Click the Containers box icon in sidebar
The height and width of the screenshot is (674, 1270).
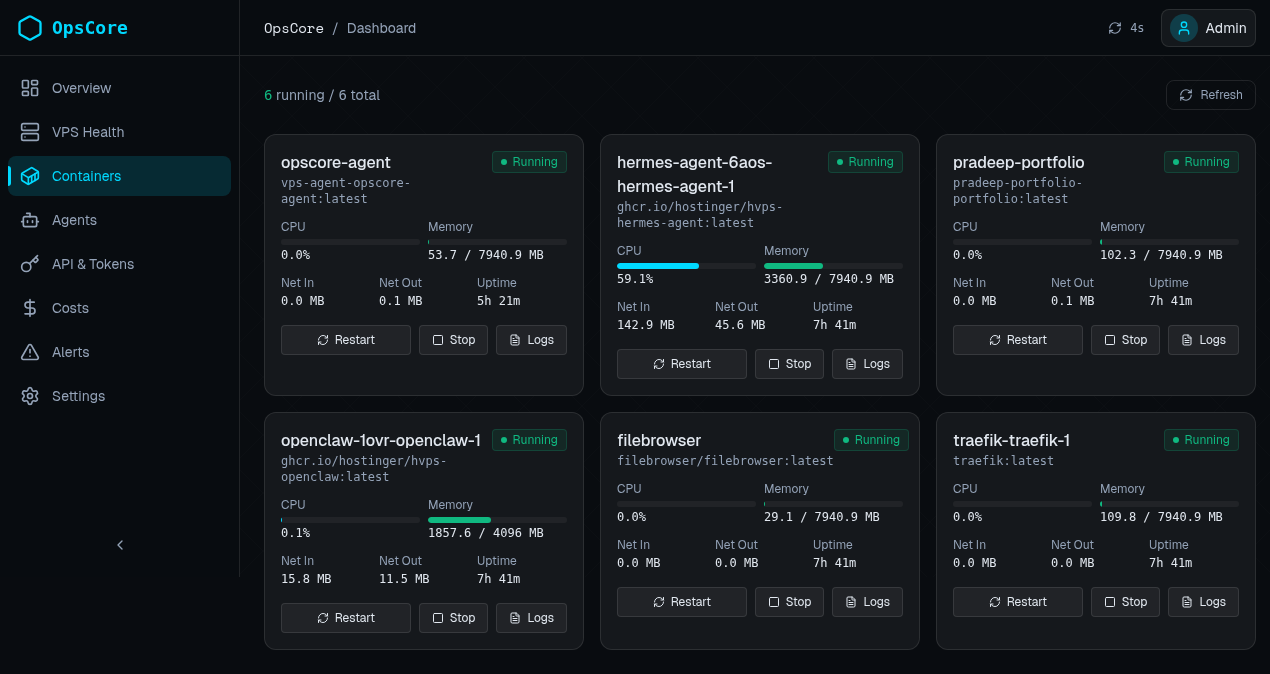tap(30, 176)
